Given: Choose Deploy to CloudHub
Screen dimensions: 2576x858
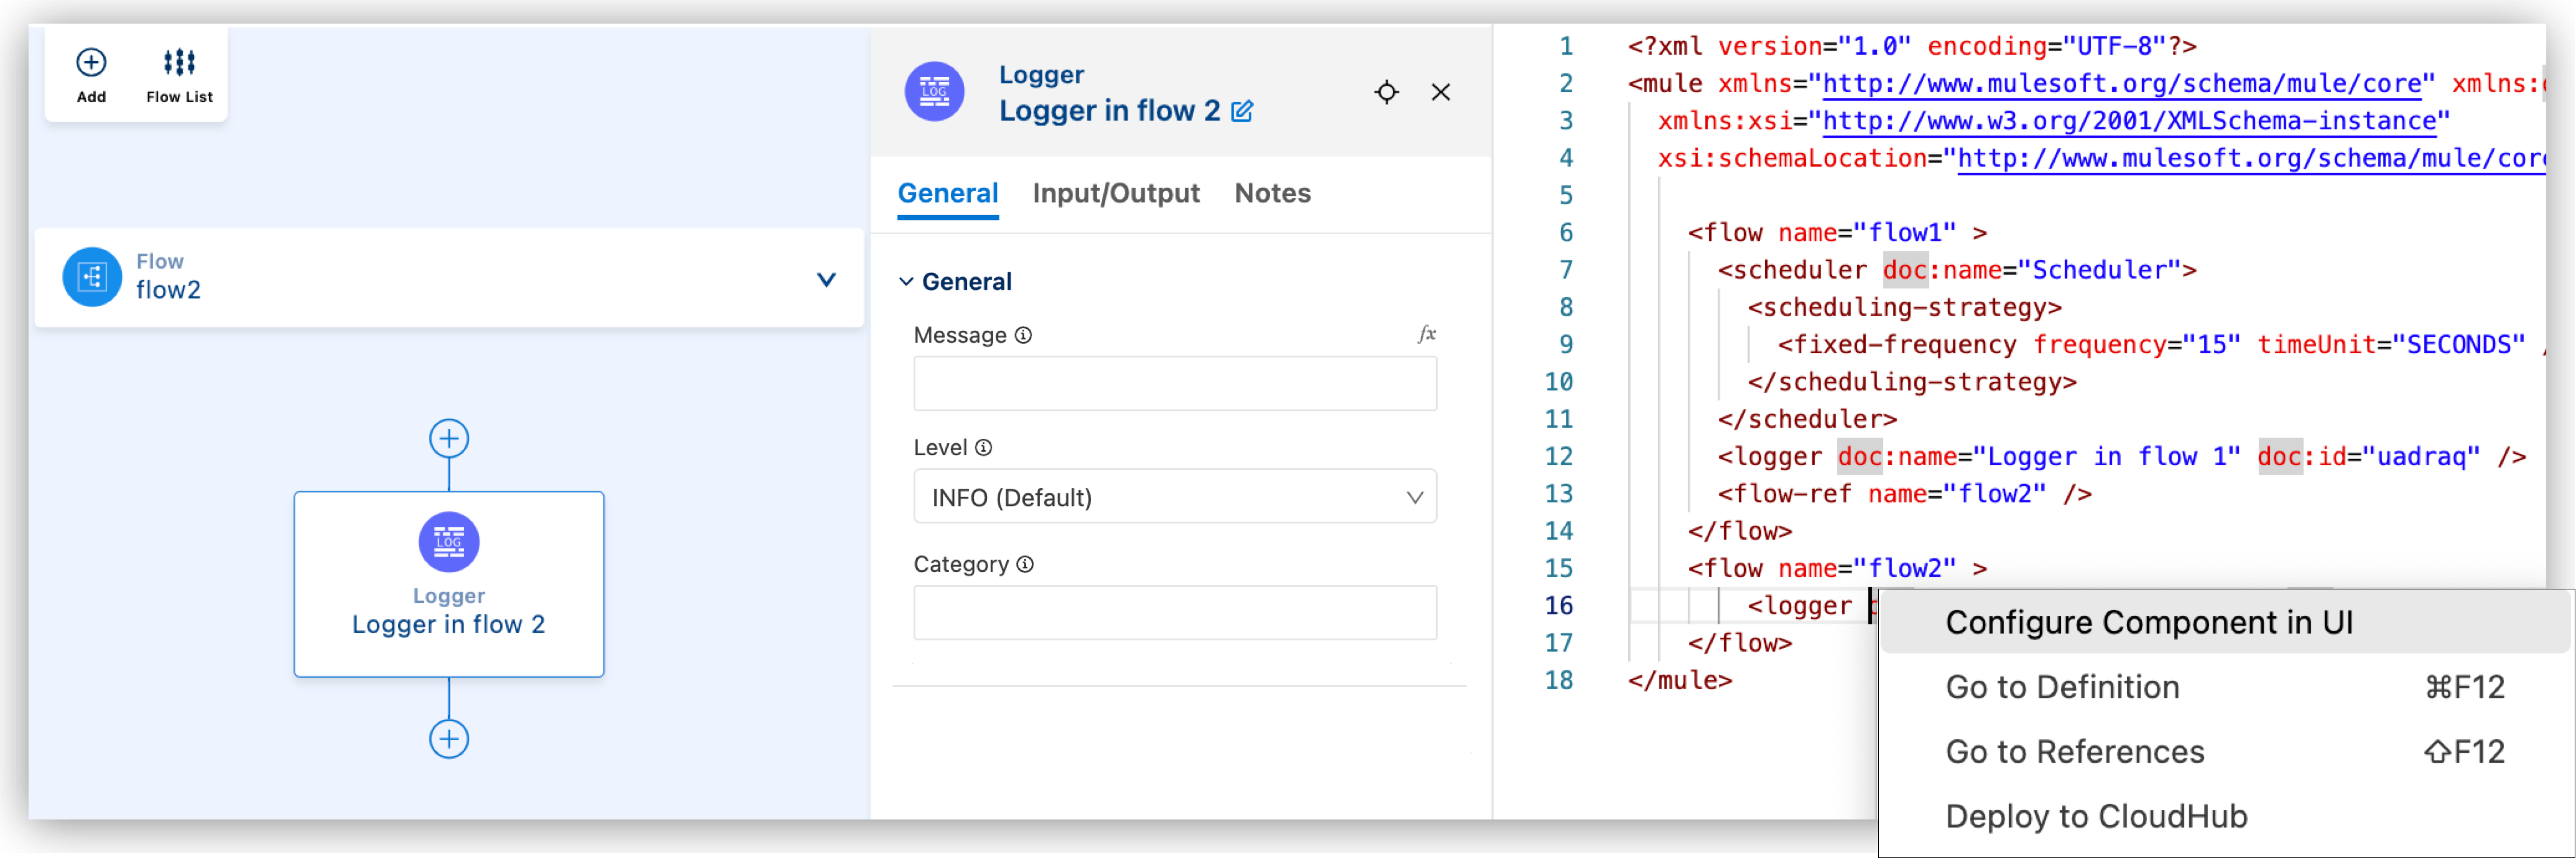Looking at the screenshot, I should point(2095,816).
